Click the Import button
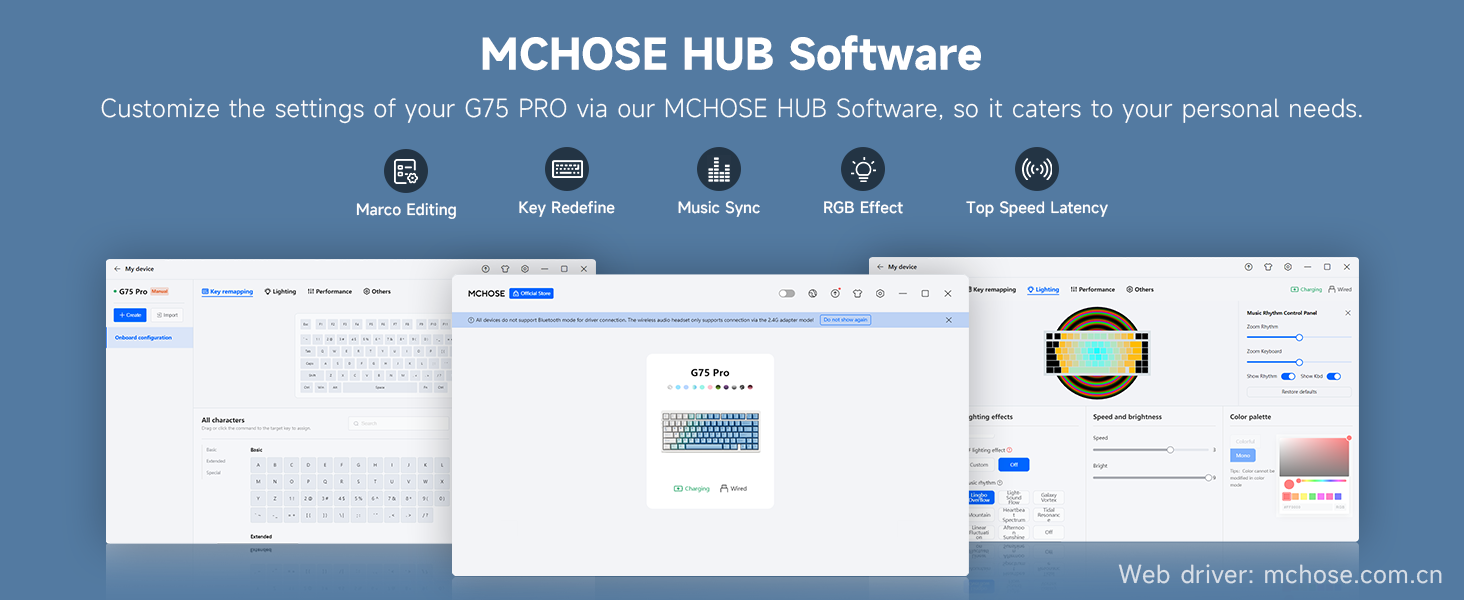This screenshot has height=600, width=1464. [x=167, y=315]
